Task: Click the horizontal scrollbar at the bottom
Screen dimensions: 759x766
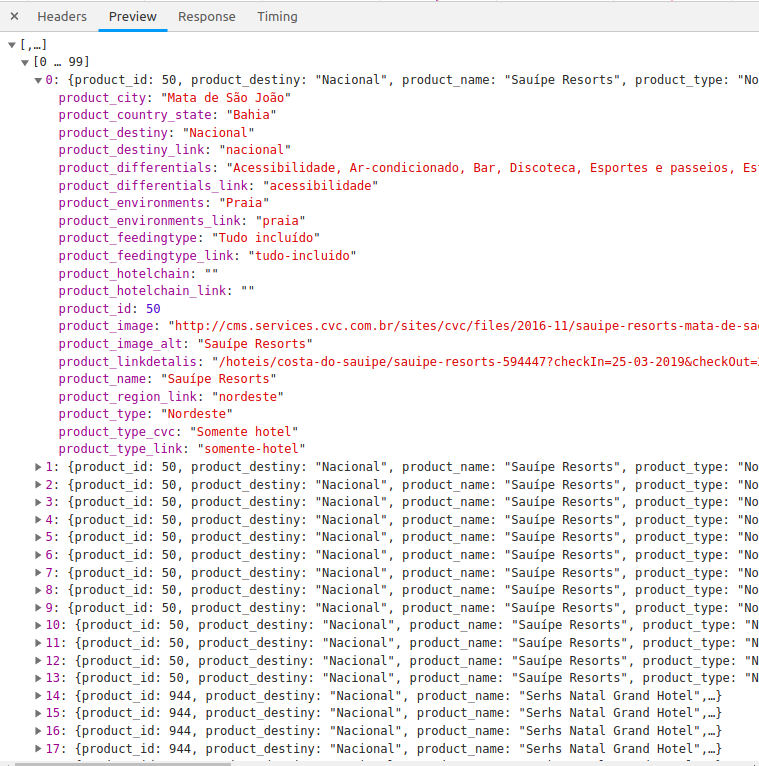Action: pyautogui.click(x=122, y=764)
